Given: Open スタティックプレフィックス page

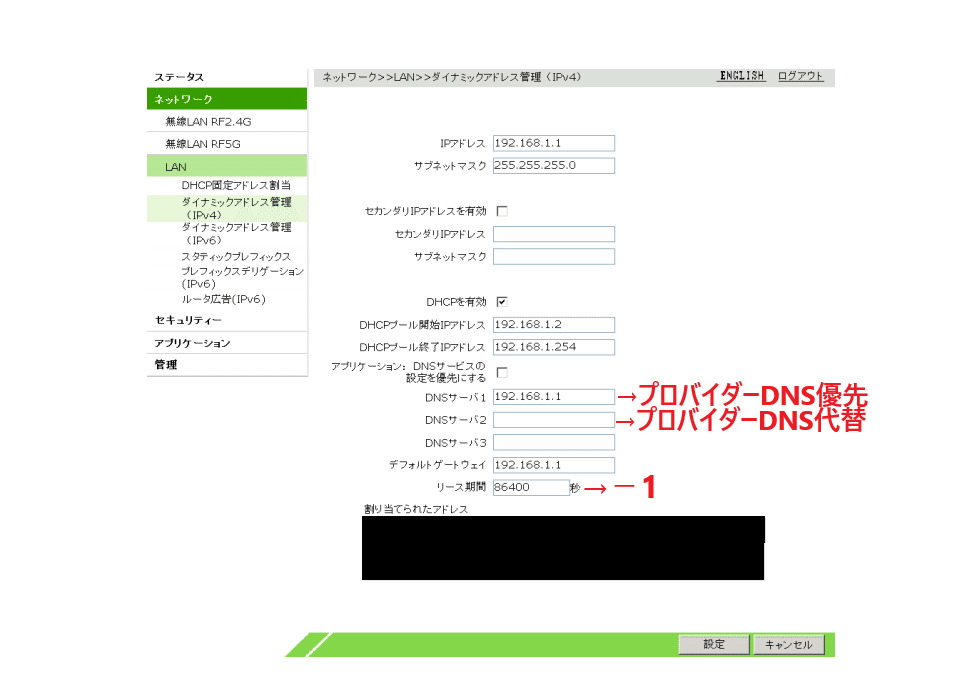Looking at the screenshot, I should coord(236,256).
